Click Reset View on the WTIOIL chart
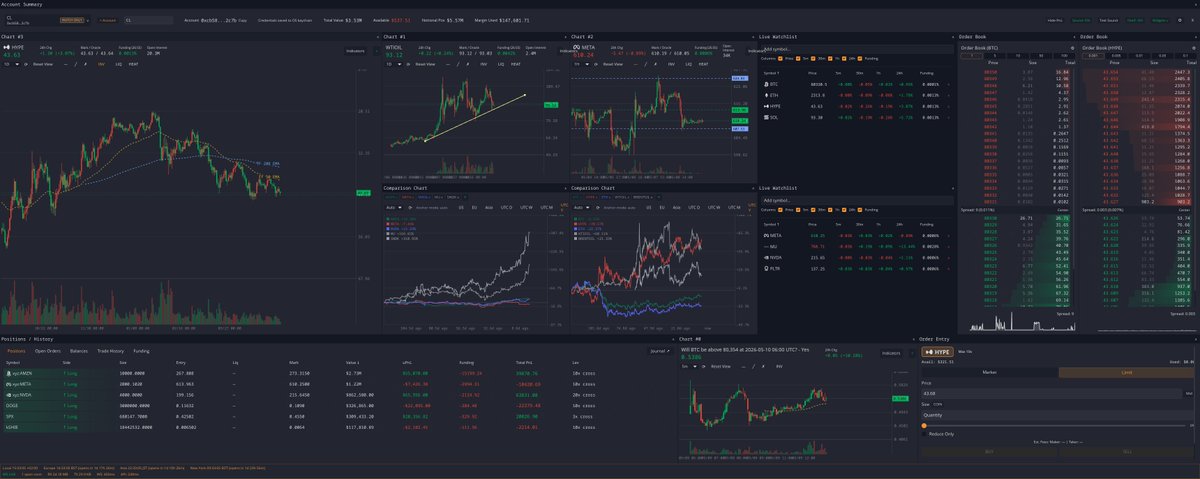1200x479 pixels. pos(425,64)
